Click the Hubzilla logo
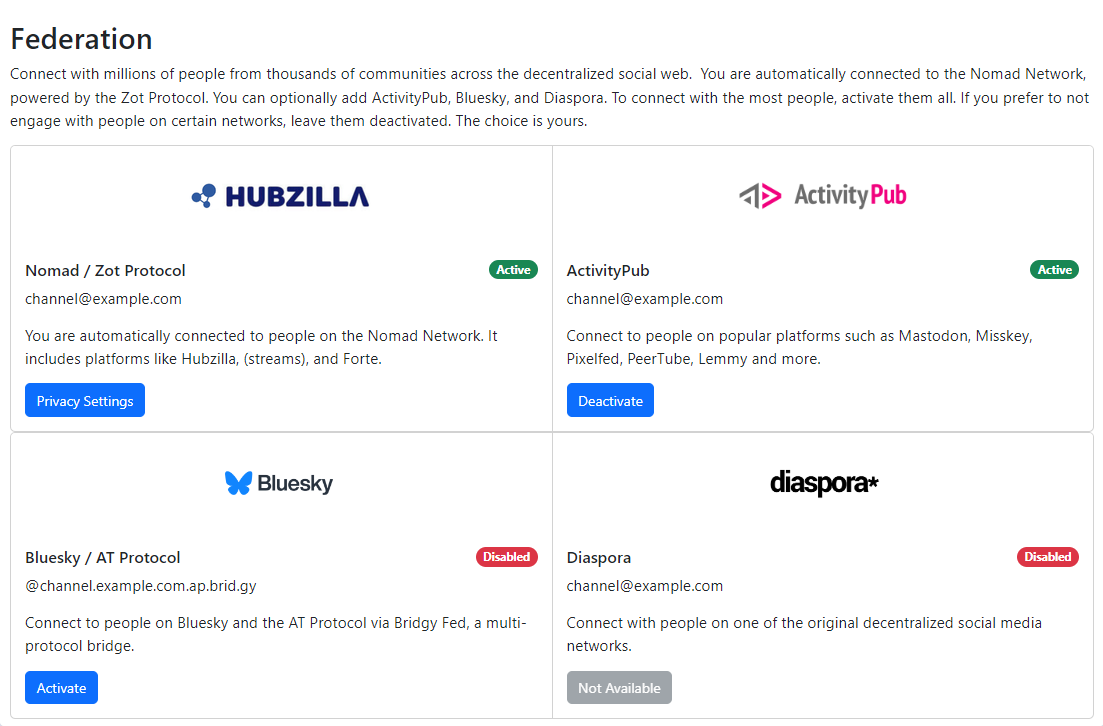Screen dimensions: 1103x726 click(280, 196)
